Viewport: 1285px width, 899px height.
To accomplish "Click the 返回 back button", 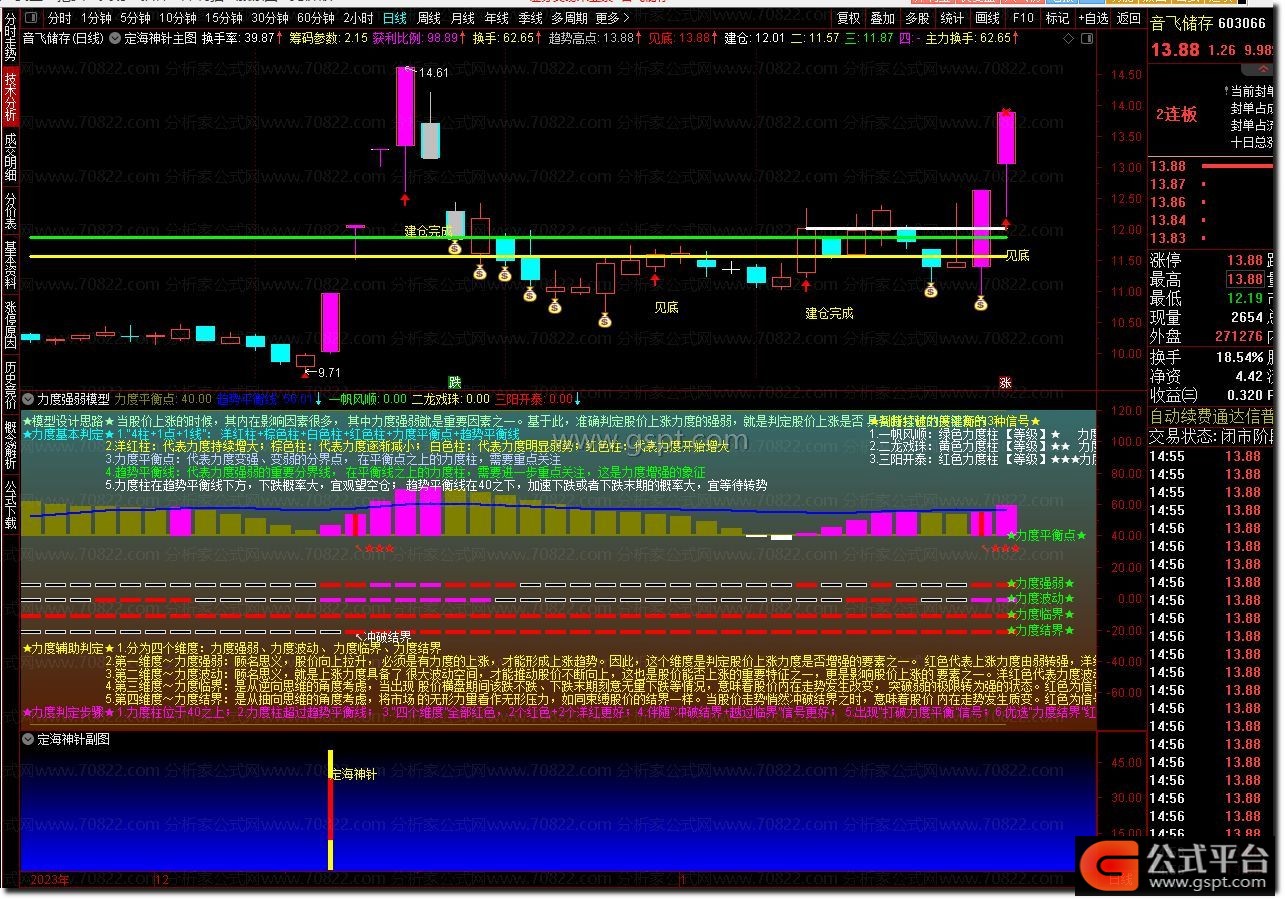I will [1128, 18].
